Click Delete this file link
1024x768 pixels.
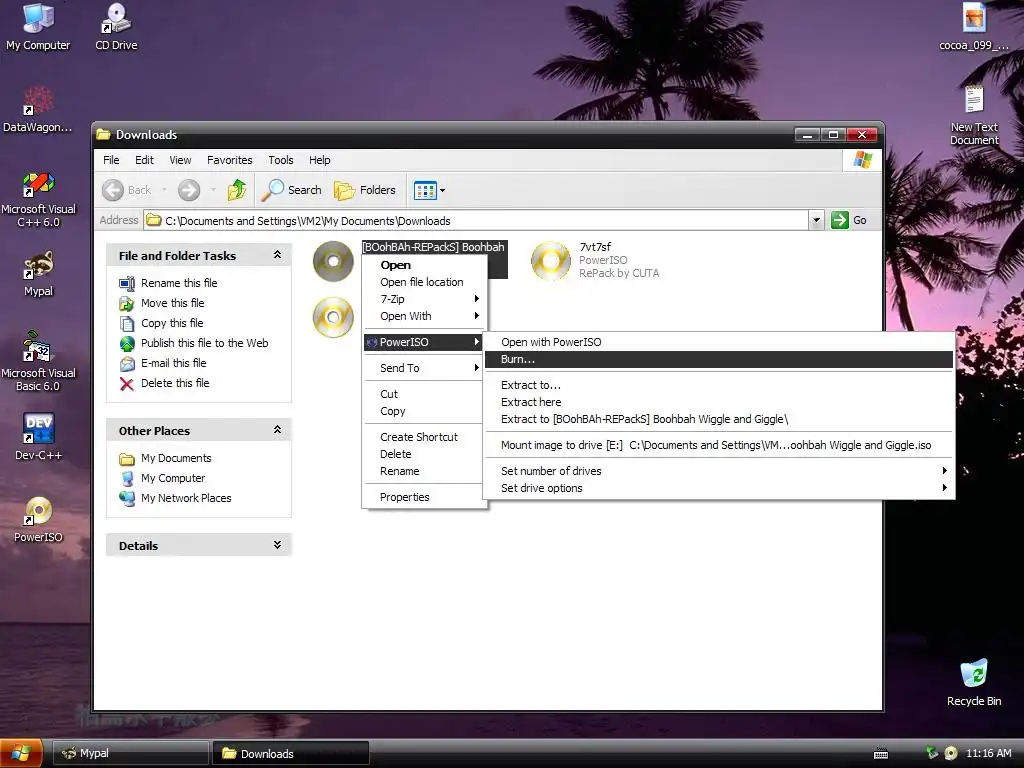[x=175, y=383]
